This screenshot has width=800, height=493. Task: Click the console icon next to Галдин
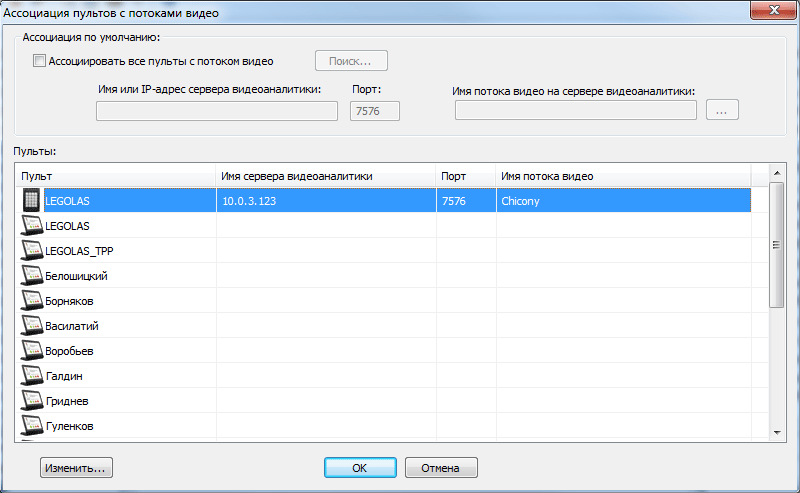(x=32, y=376)
